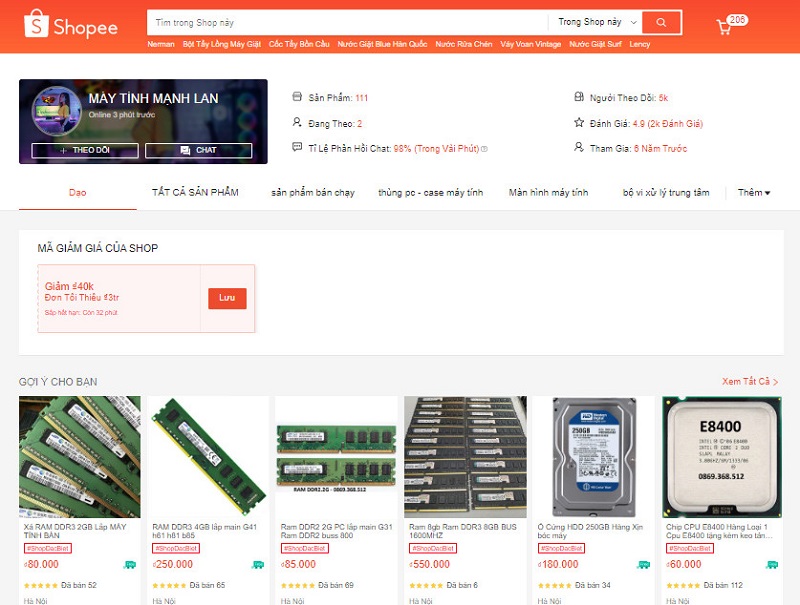Open the shopping cart icon
This screenshot has width=800, height=605.
[725, 27]
